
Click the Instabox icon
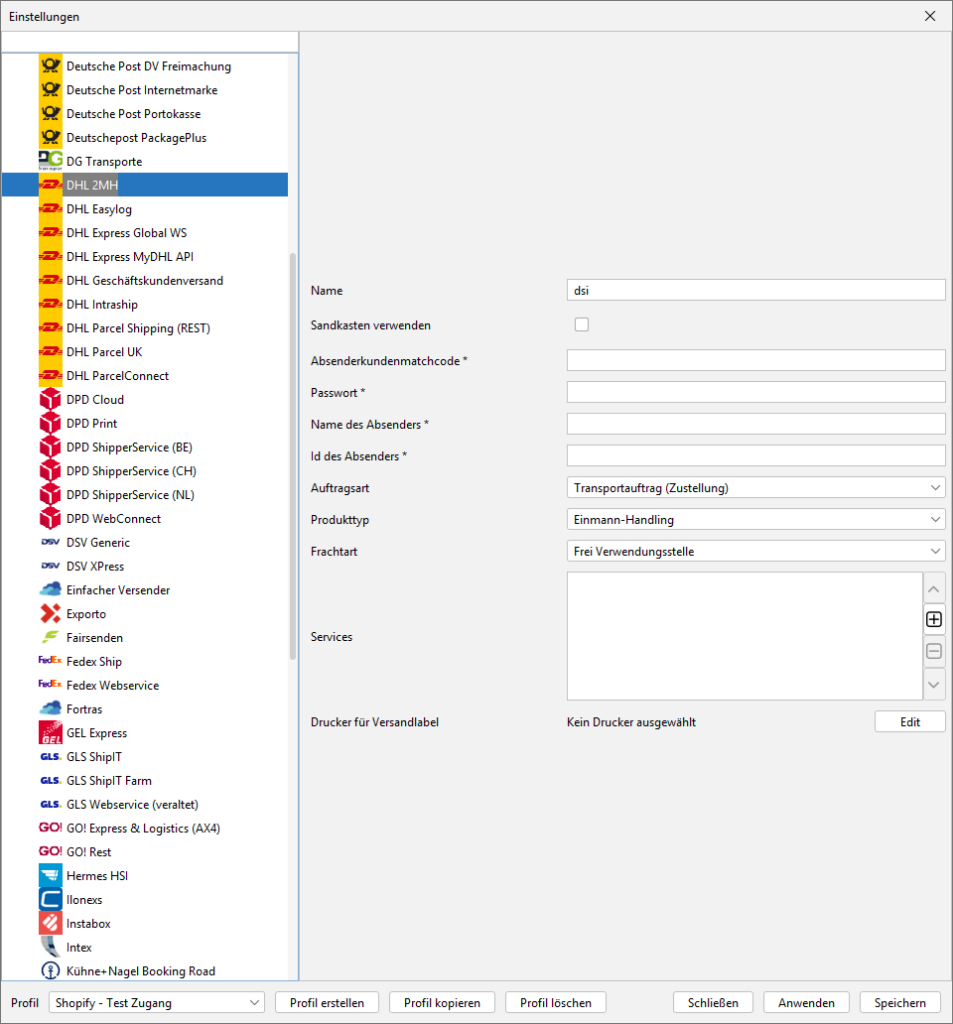pos(50,924)
